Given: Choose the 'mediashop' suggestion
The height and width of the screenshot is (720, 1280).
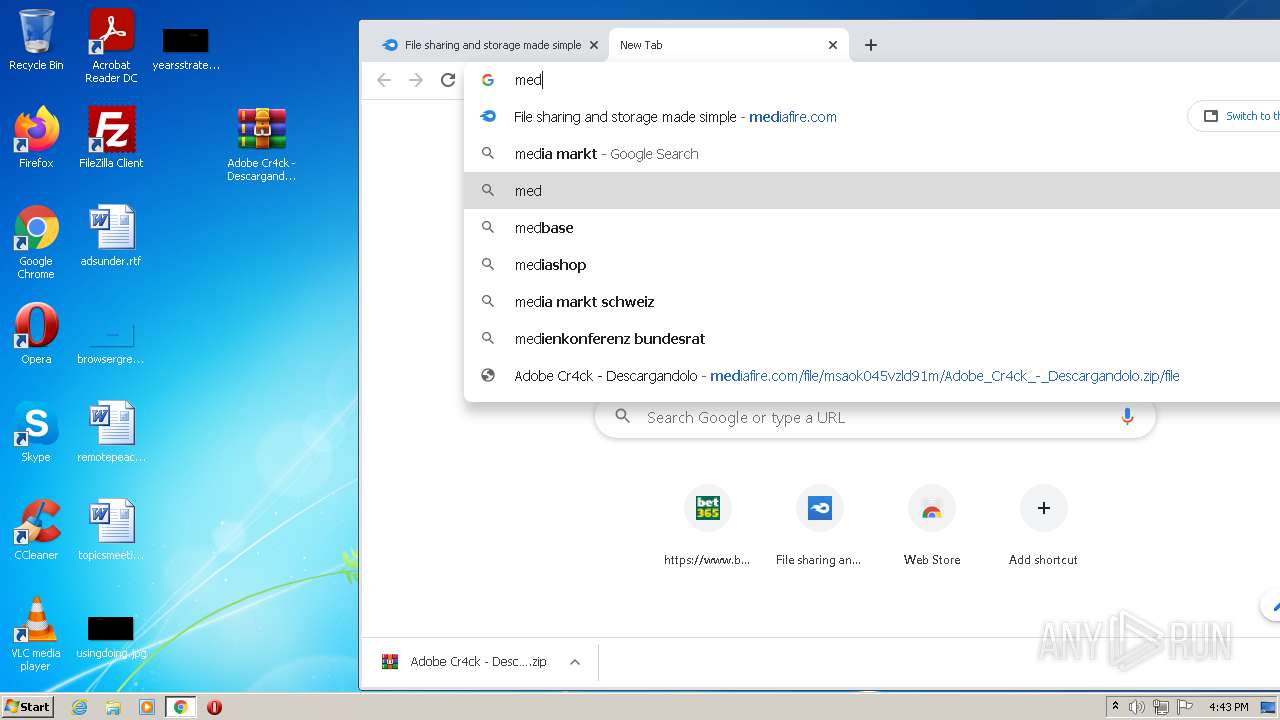Looking at the screenshot, I should coord(872,265).
